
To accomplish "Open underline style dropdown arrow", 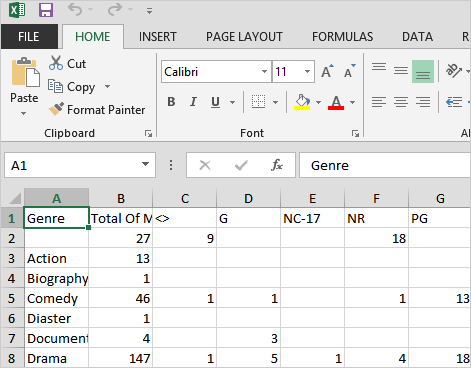I will (x=233, y=102).
